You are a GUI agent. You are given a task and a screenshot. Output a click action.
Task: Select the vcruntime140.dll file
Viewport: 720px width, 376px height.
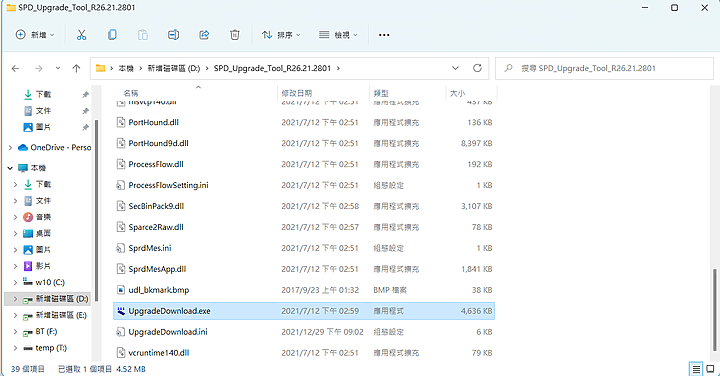click(x=304, y=353)
